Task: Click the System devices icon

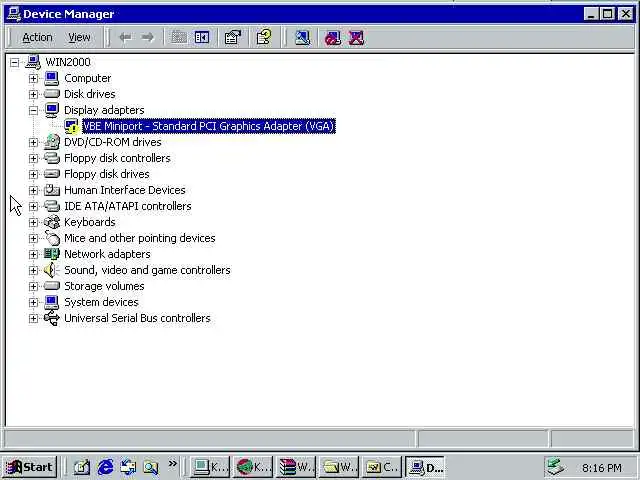Action: [x=52, y=302]
